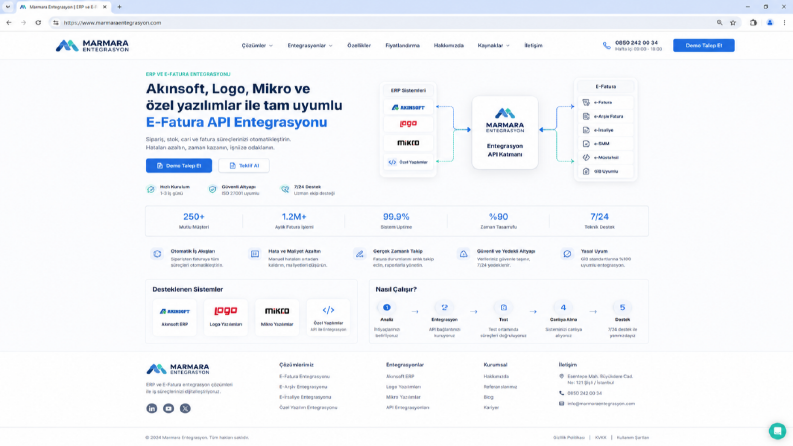Click the footer Marmara Entegrasyon logo
793x446 pixels.
tap(178, 369)
